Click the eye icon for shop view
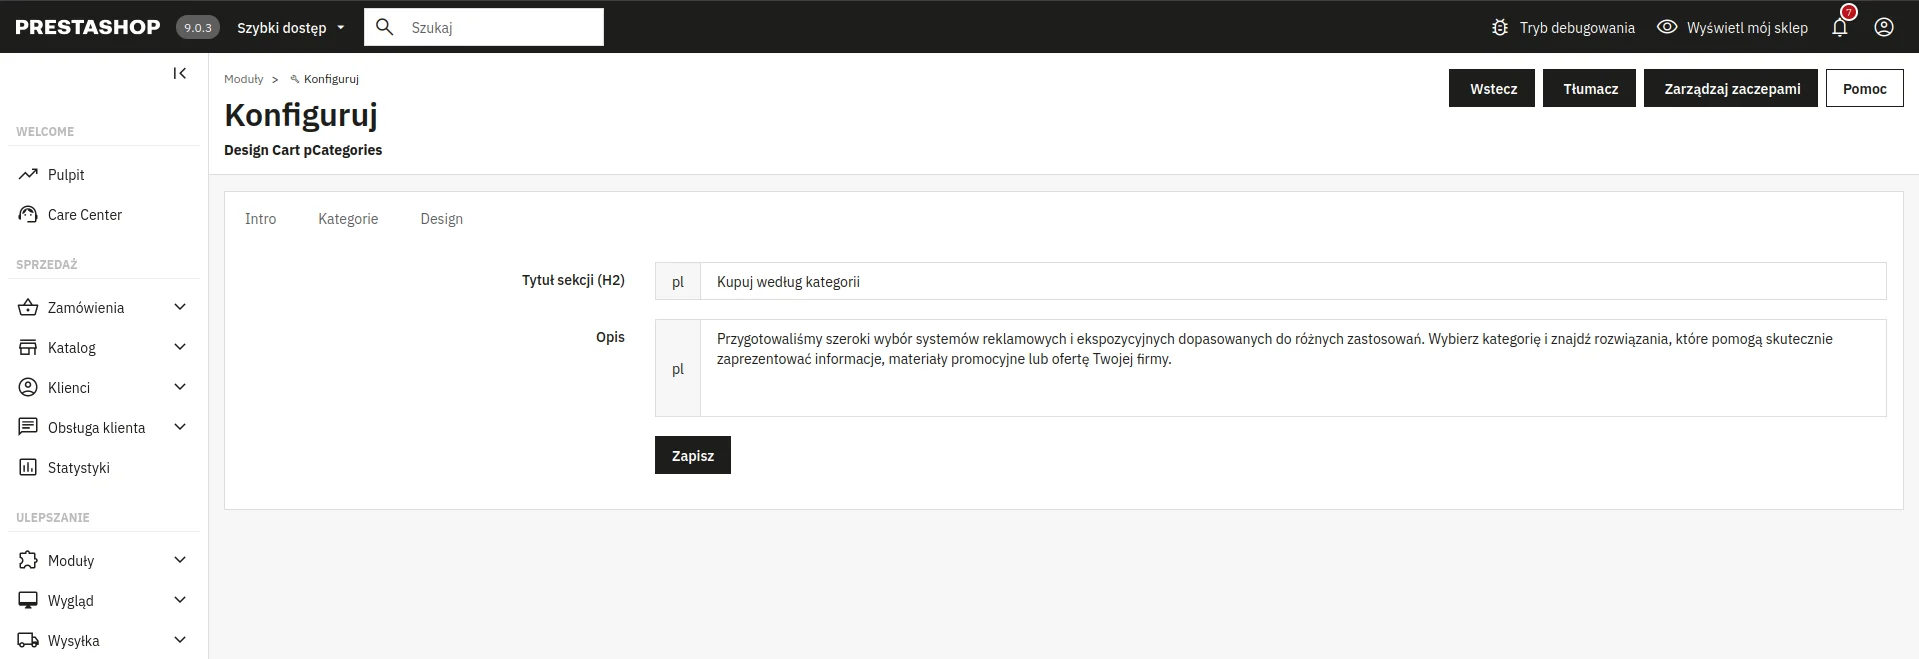 tap(1666, 27)
